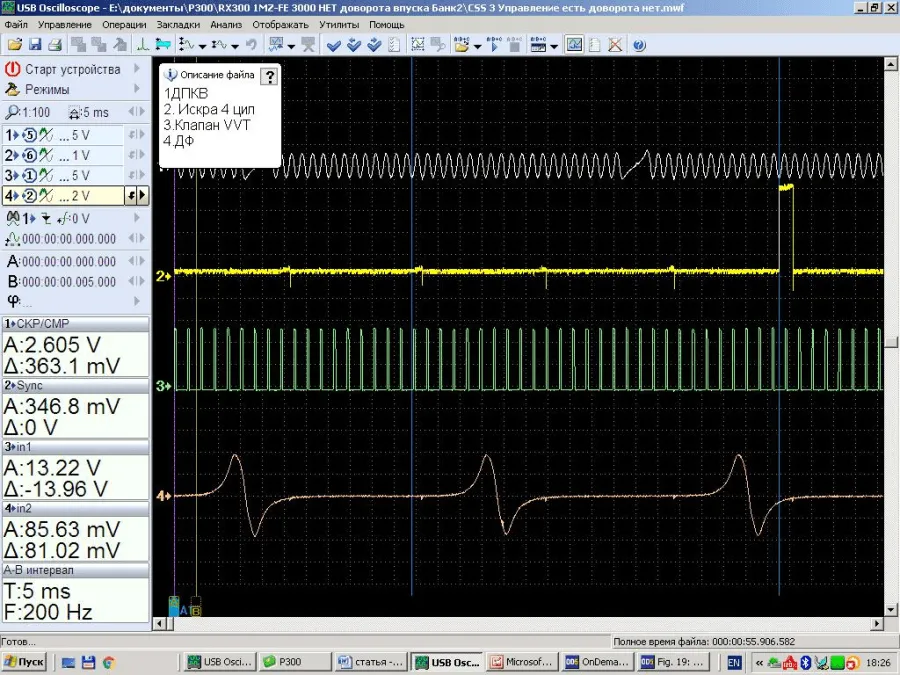
Task: Click the orange browser icon in quick launch
Action: click(108, 662)
